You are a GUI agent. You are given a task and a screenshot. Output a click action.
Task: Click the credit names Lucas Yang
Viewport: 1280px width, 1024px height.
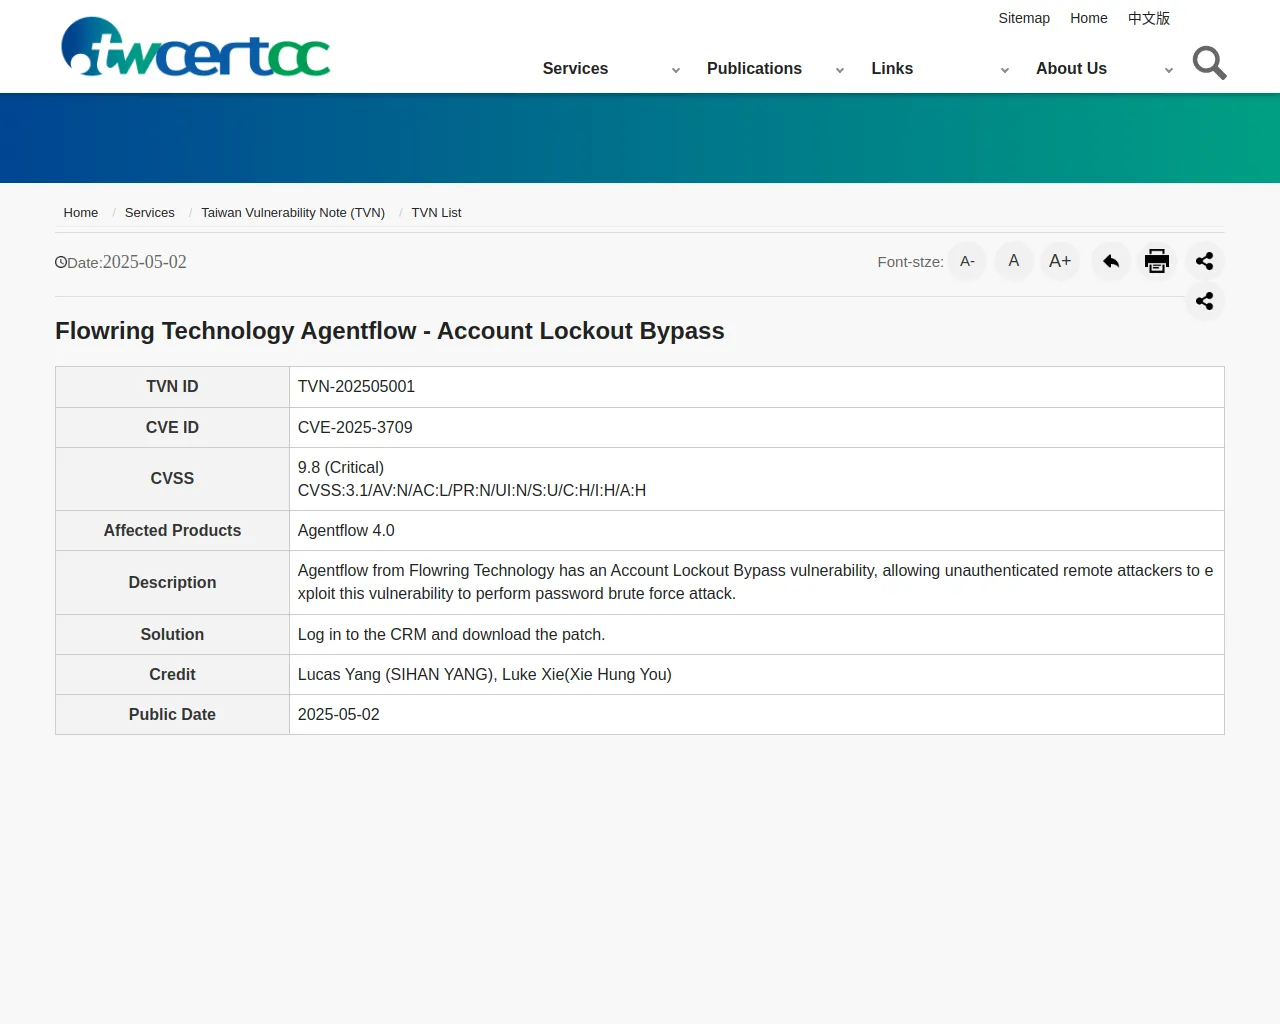pos(485,674)
